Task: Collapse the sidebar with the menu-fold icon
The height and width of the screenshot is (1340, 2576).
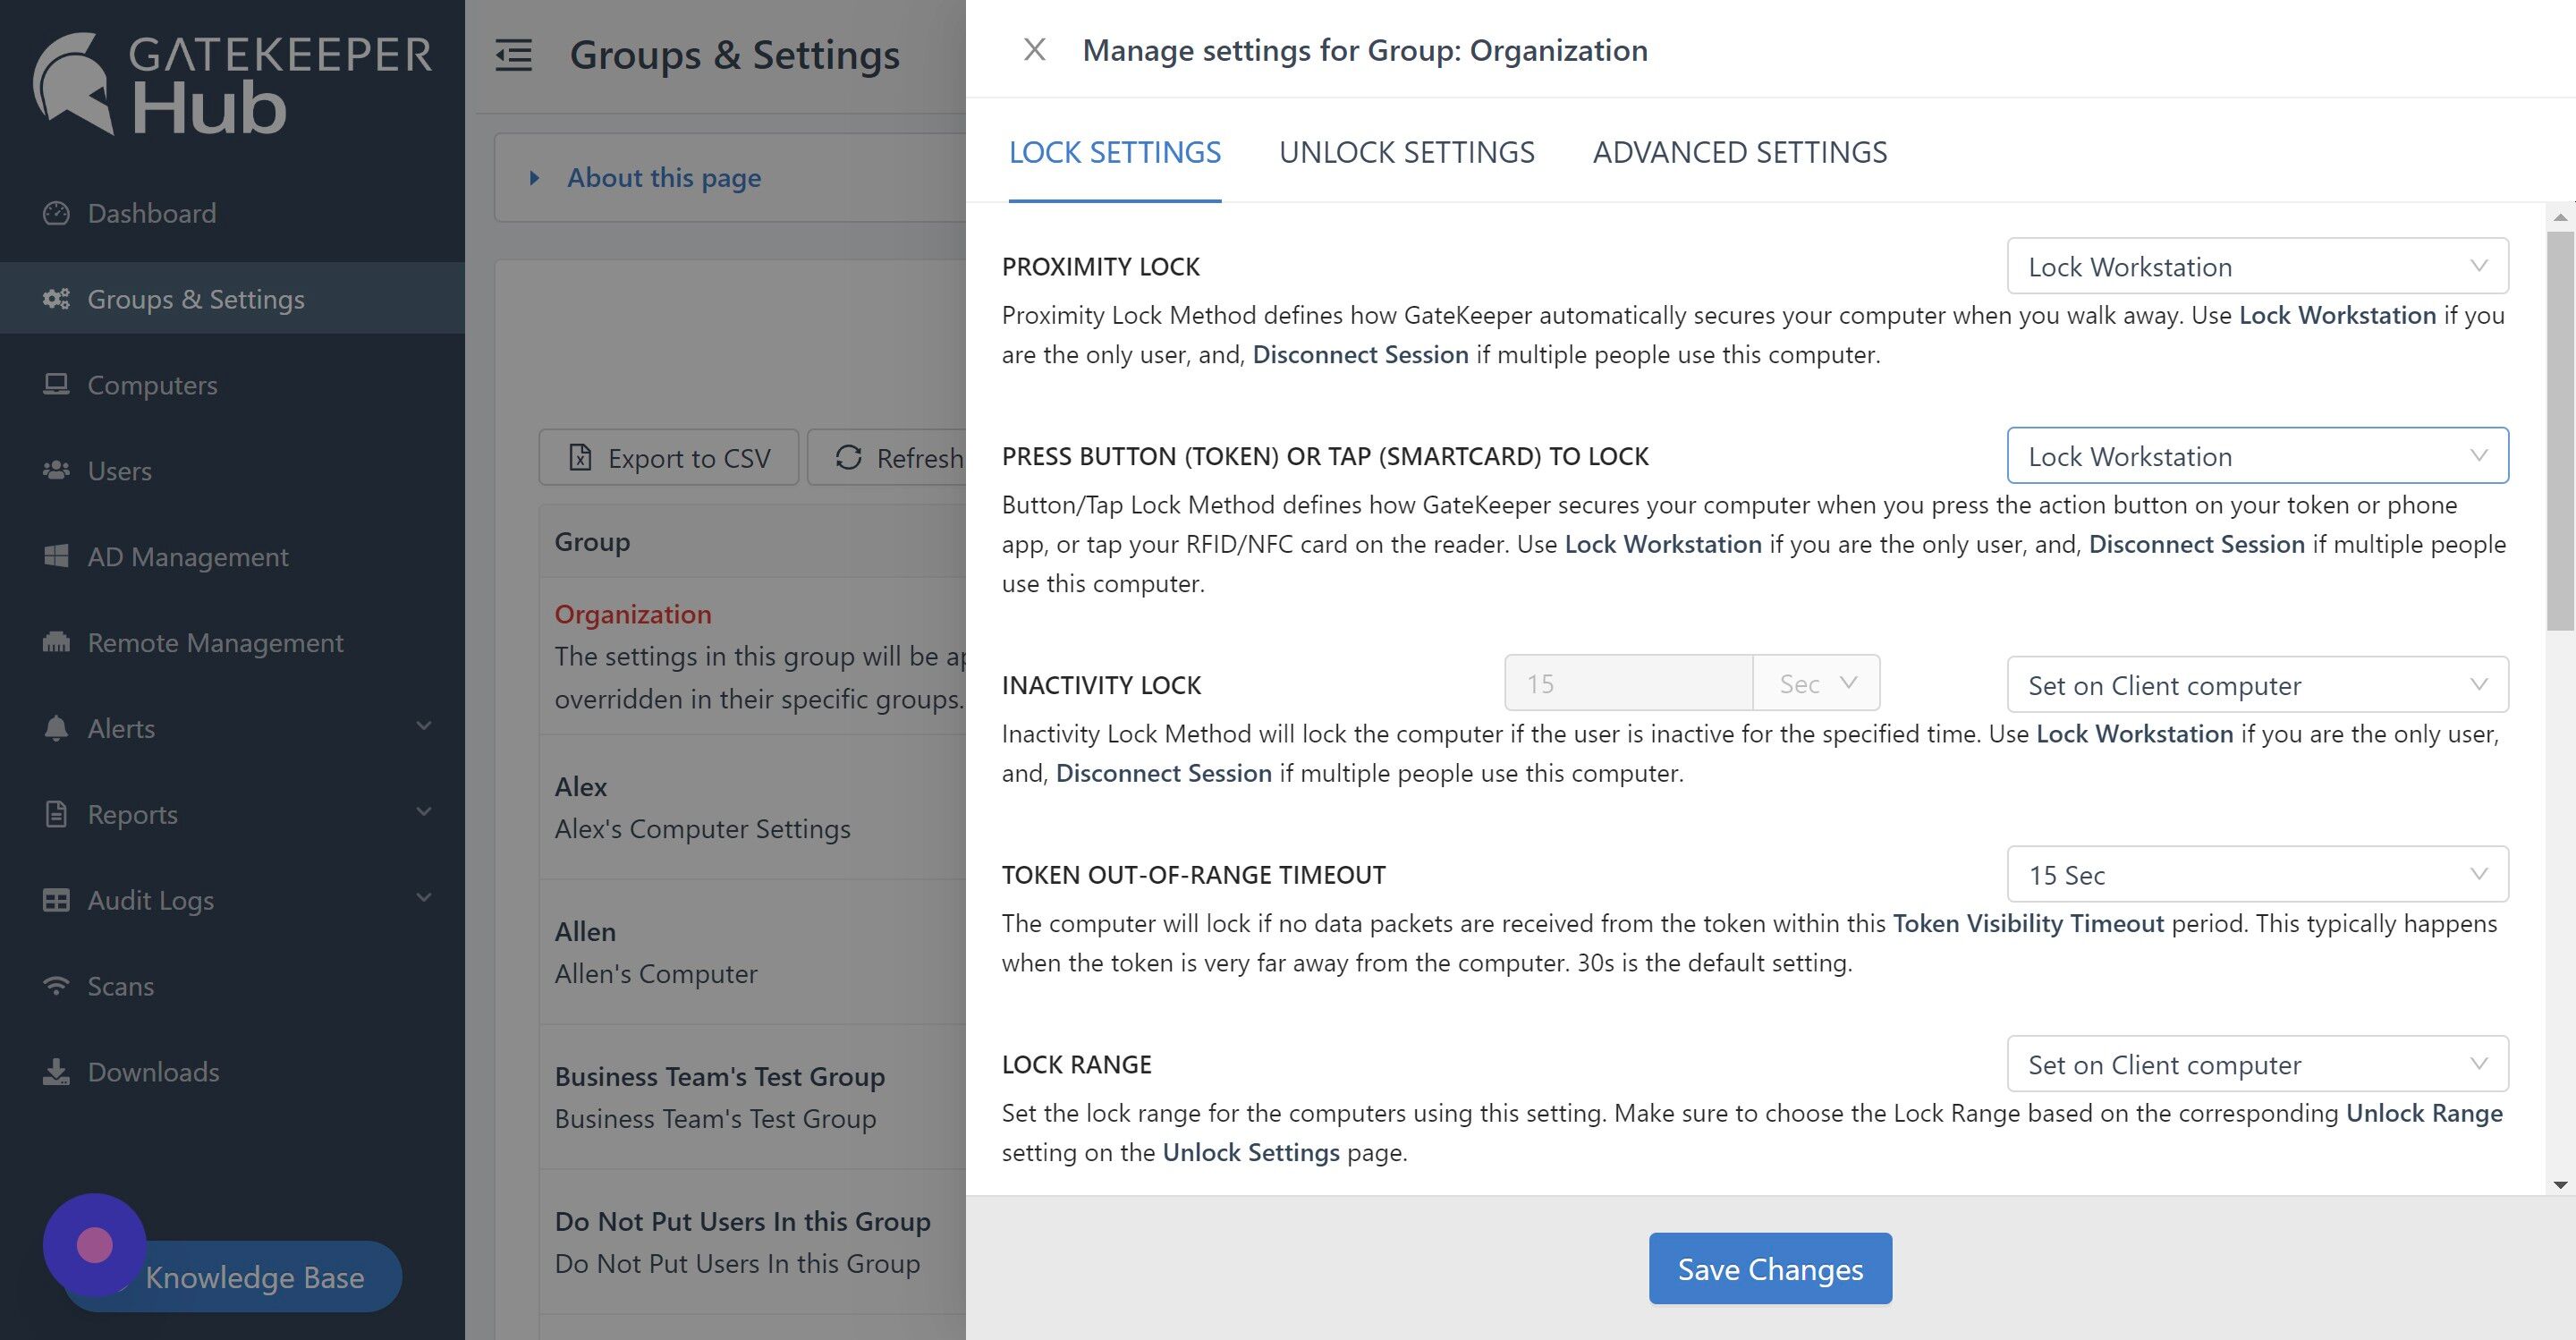Action: 514,55
